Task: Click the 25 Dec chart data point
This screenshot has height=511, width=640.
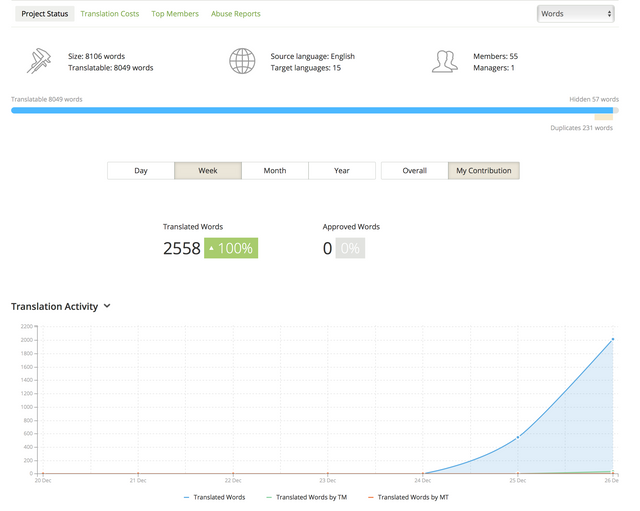Action: tap(518, 438)
